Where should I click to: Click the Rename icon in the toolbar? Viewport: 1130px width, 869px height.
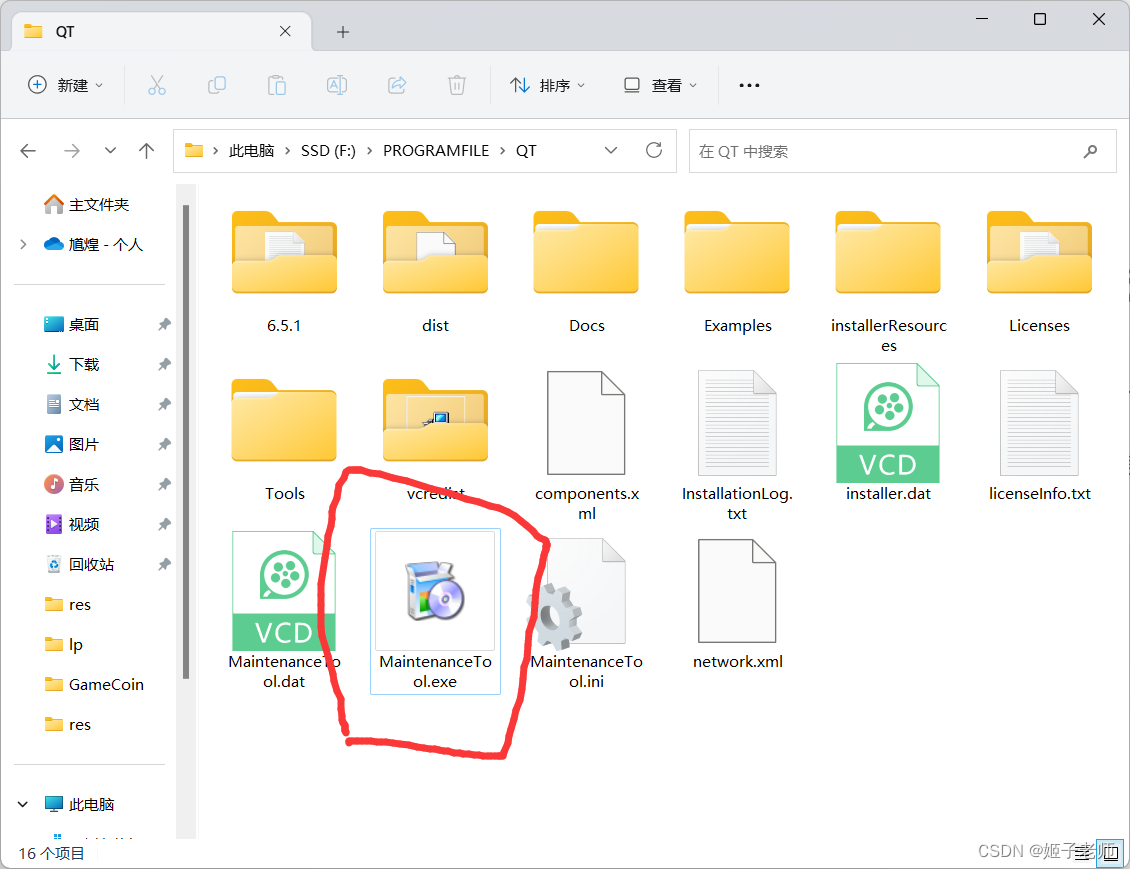click(x=337, y=85)
